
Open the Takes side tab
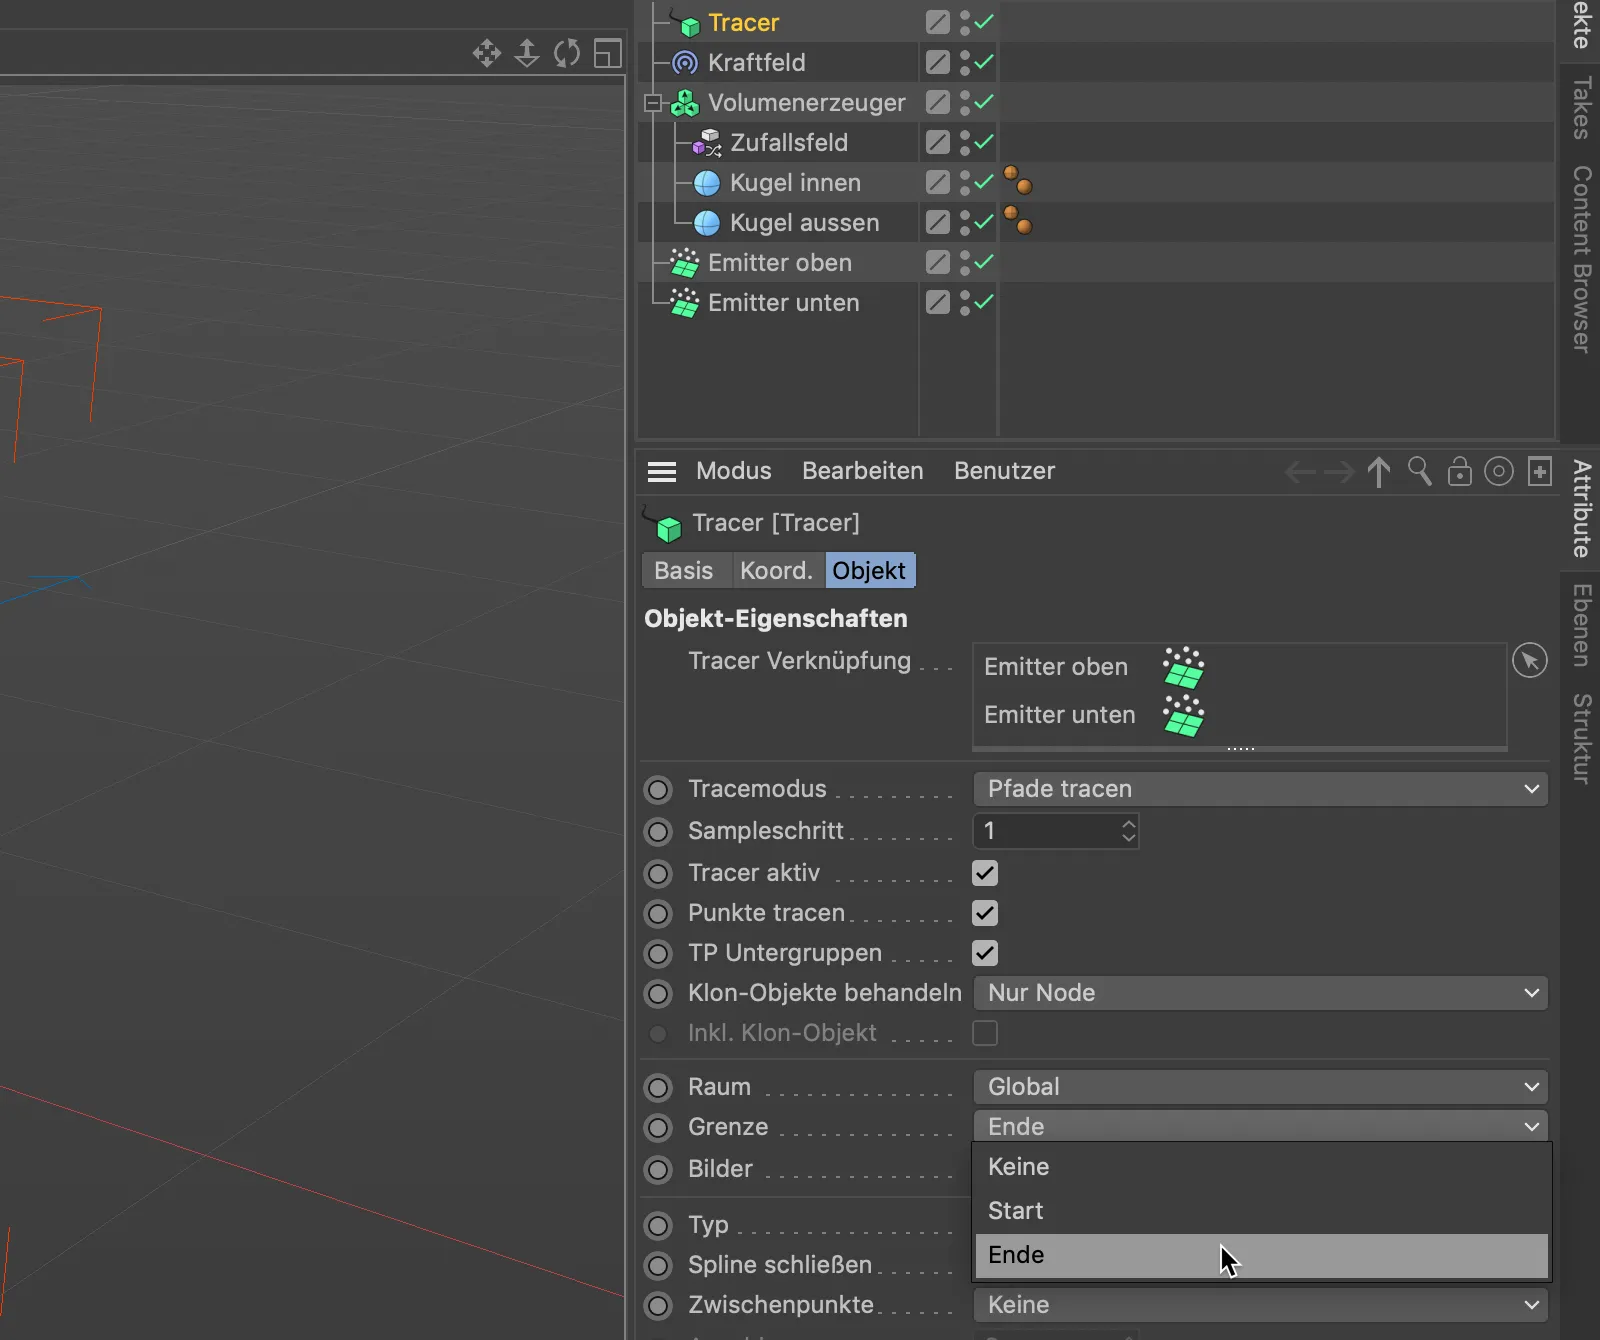pyautogui.click(x=1581, y=108)
